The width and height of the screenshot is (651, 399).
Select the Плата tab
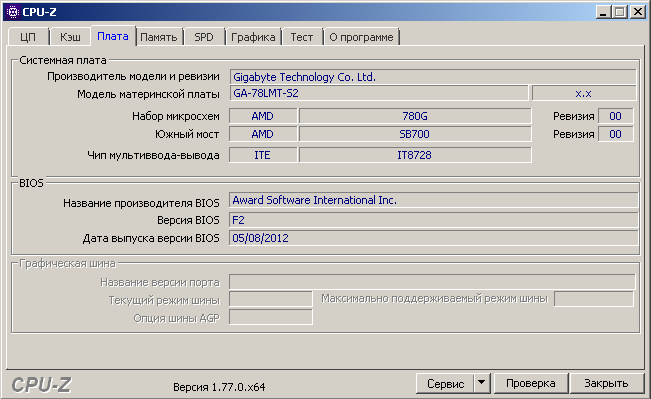[113, 36]
